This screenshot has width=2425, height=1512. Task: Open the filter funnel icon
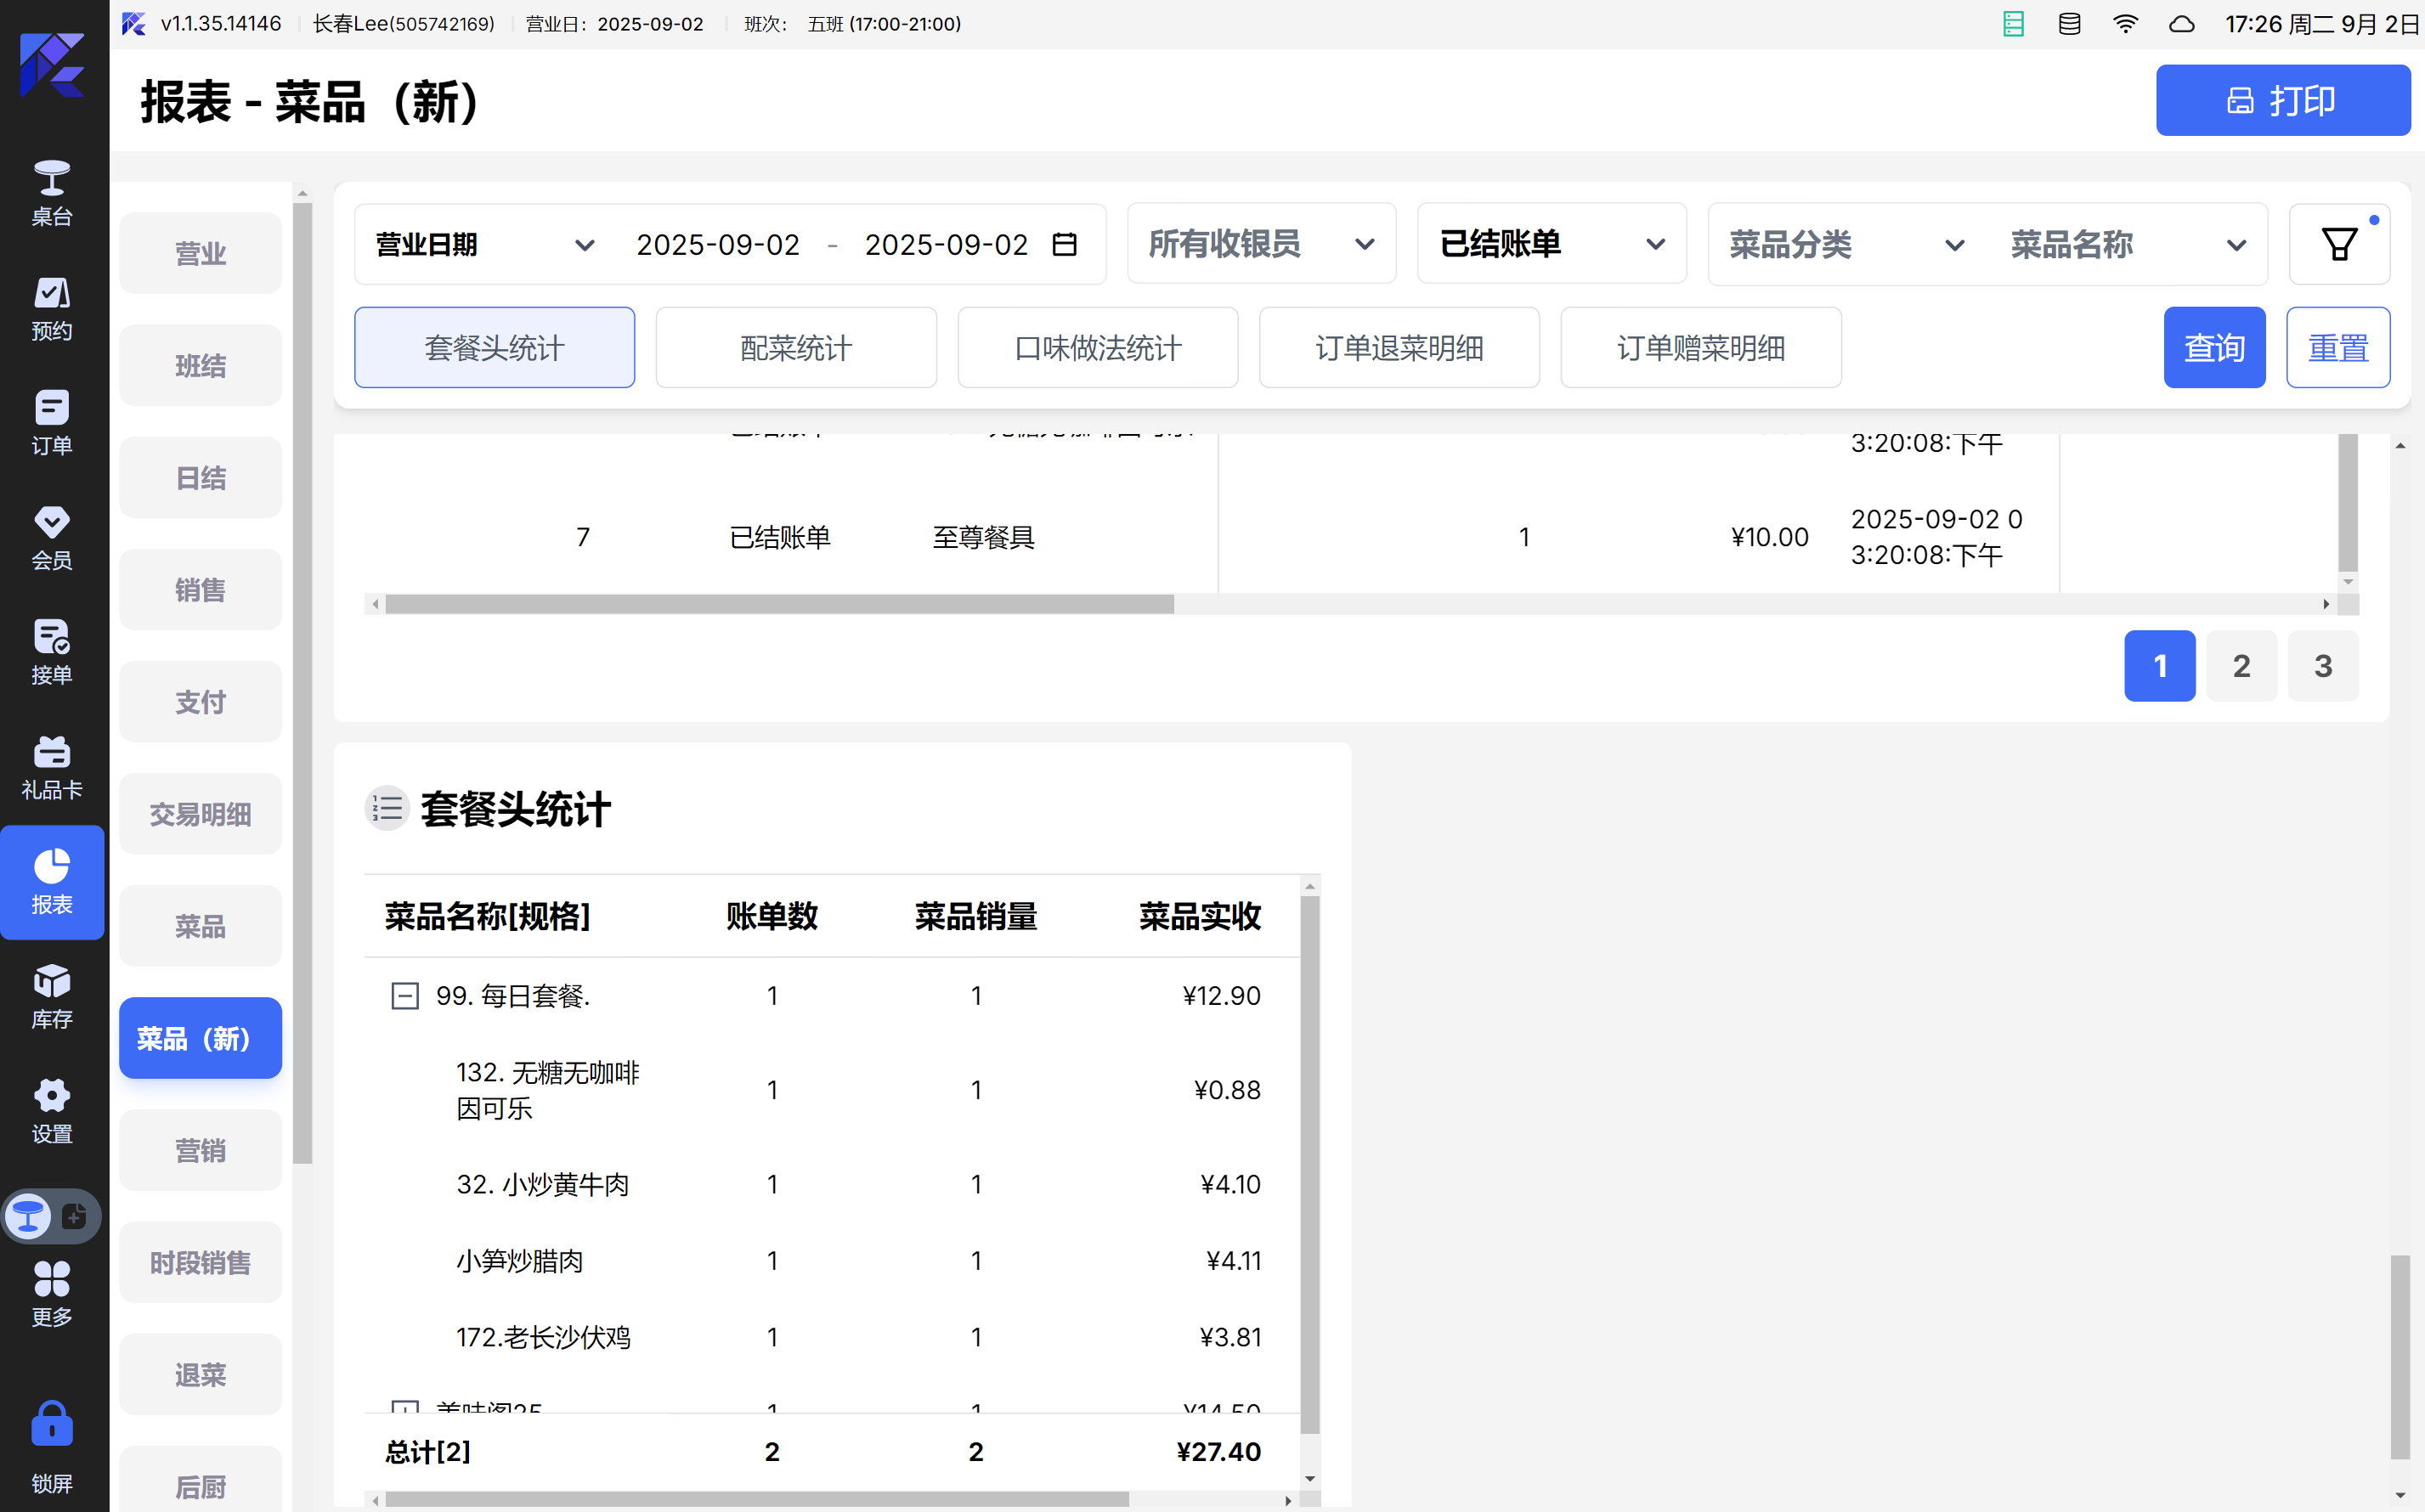(2338, 245)
